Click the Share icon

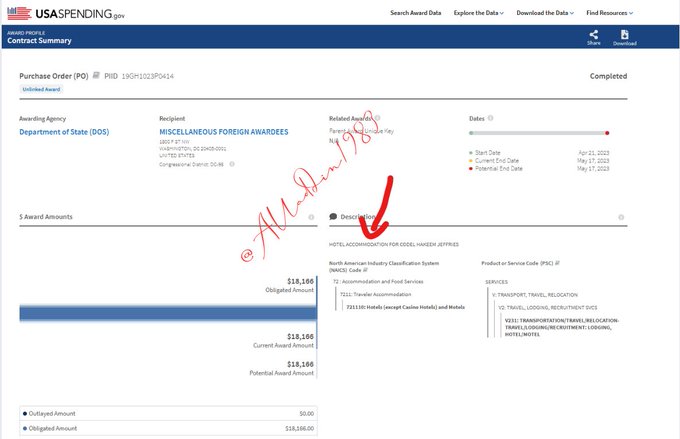[593, 35]
